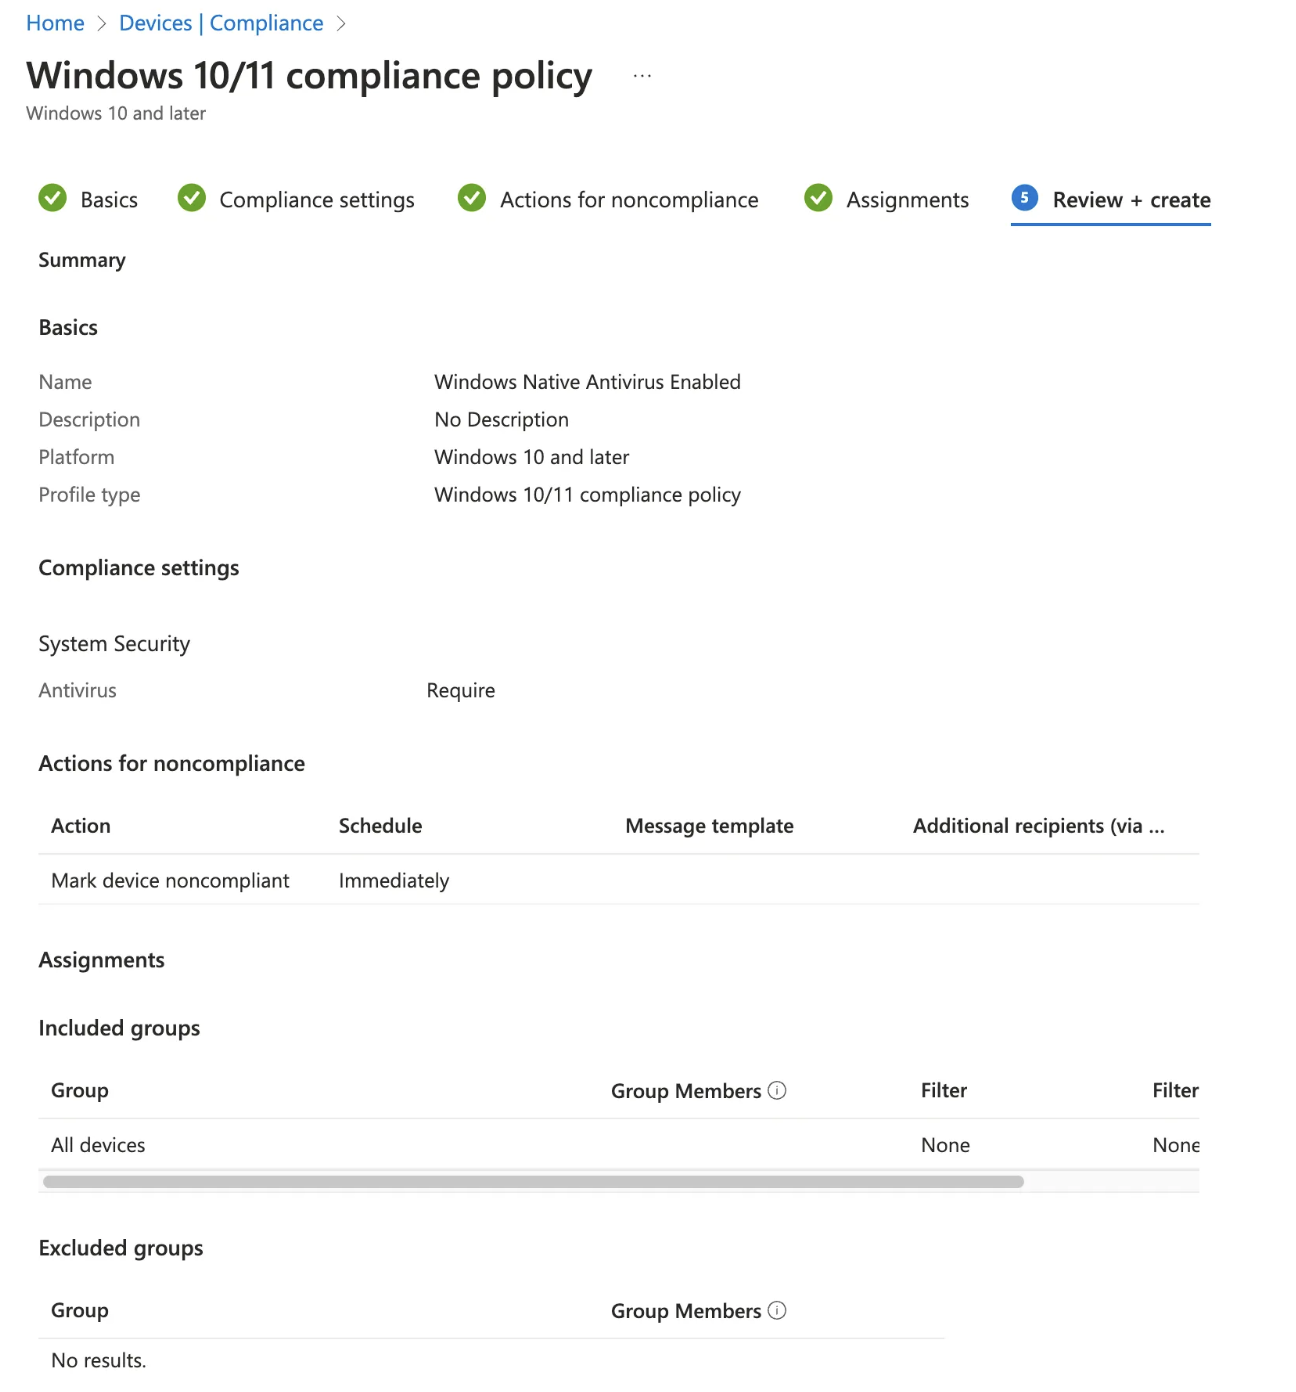This screenshot has width=1296, height=1392.
Task: Click the page title Windows 10/11 compliance policy
Action: [x=309, y=76]
